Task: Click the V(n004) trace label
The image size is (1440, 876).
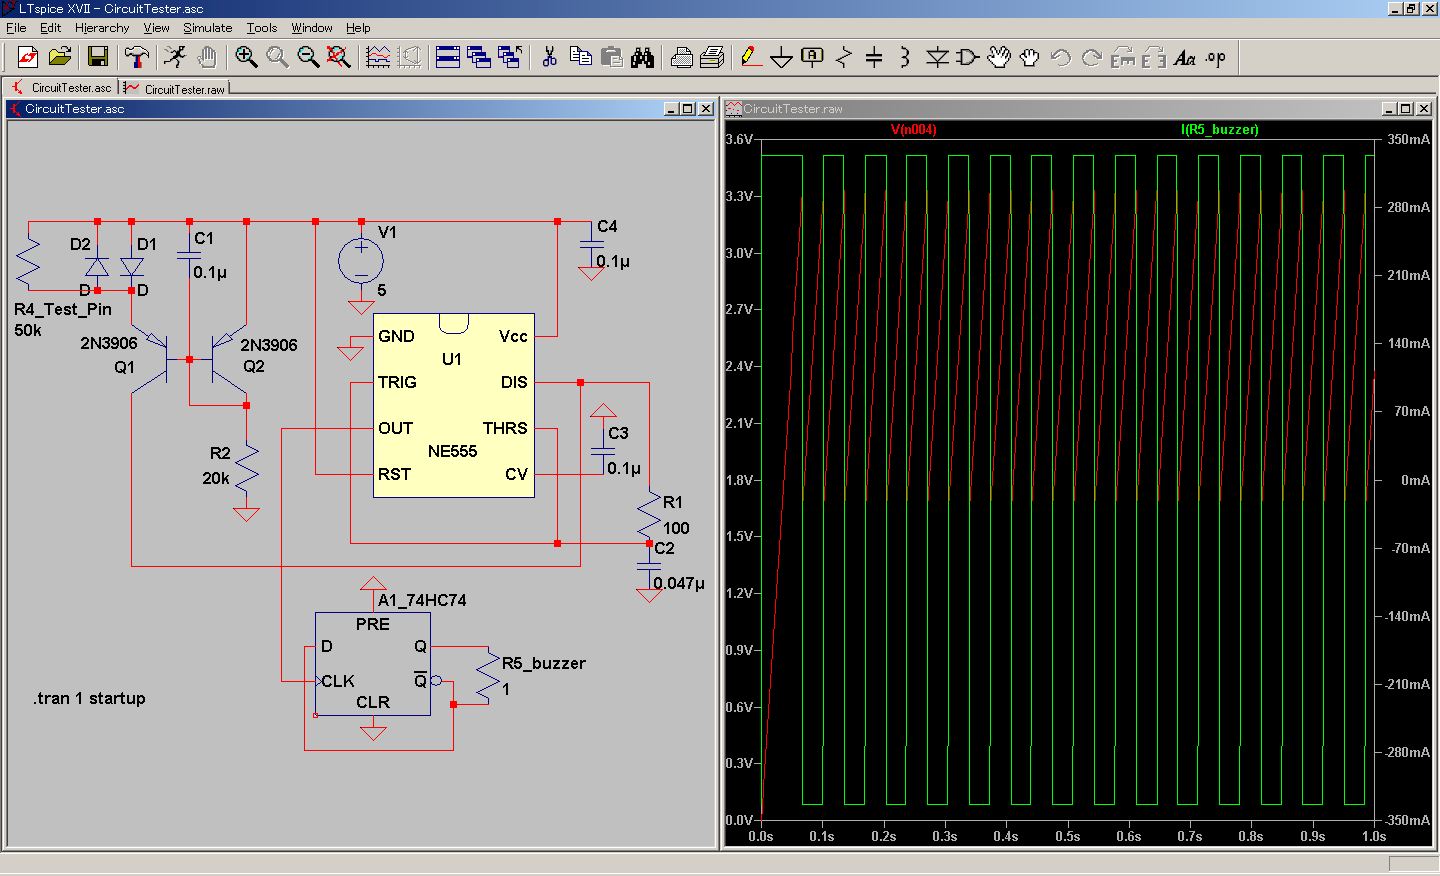Action: coord(913,129)
